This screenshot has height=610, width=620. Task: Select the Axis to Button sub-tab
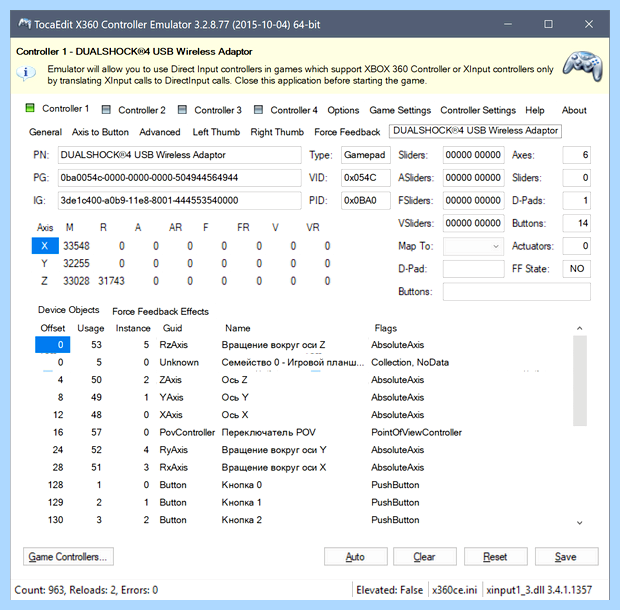pyautogui.click(x=100, y=132)
